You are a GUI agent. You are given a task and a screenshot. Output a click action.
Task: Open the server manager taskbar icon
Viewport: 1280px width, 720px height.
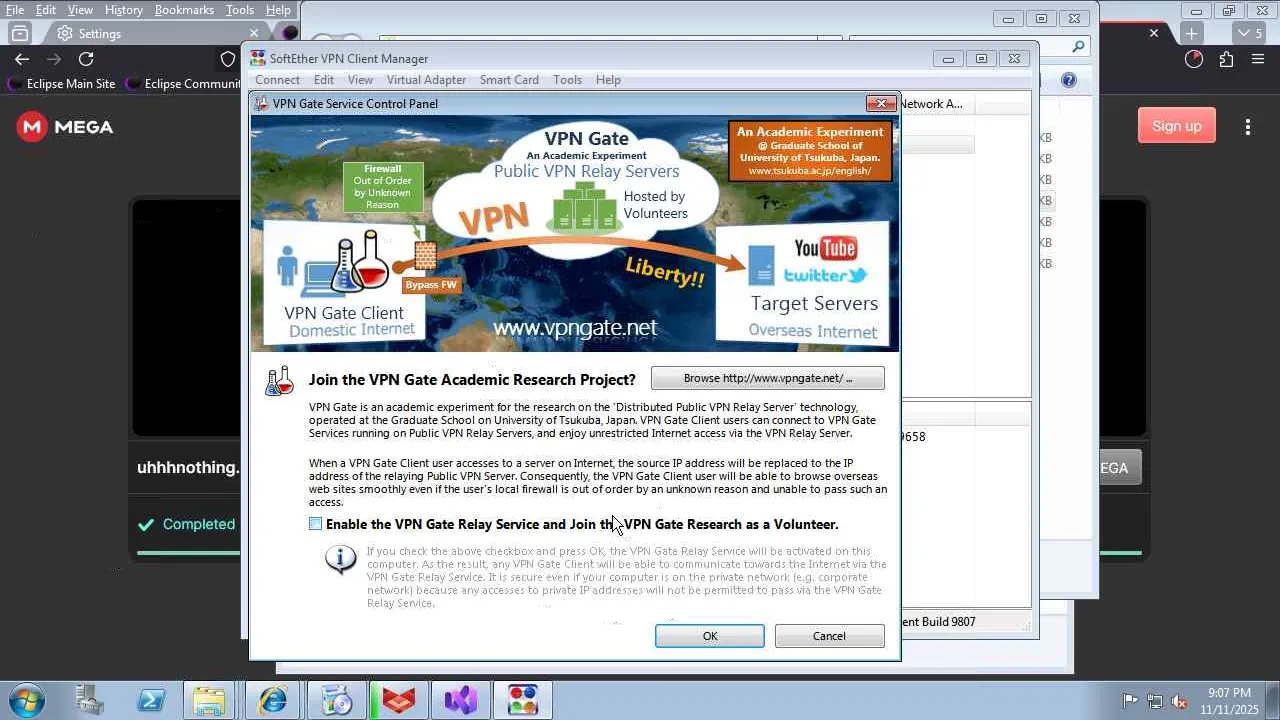point(89,700)
